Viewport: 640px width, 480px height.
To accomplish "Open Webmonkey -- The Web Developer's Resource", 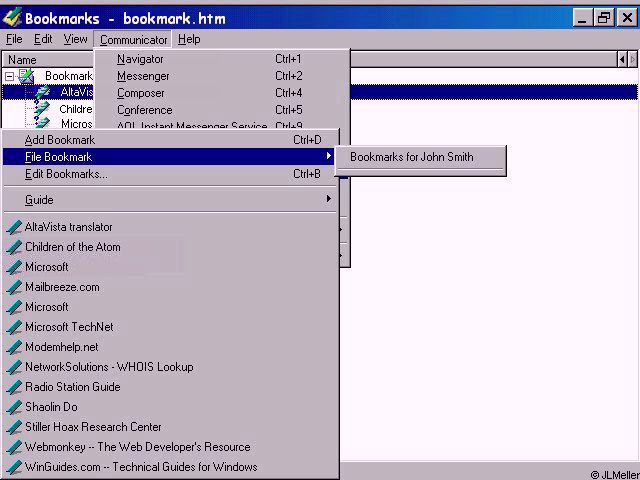I will point(171,447).
